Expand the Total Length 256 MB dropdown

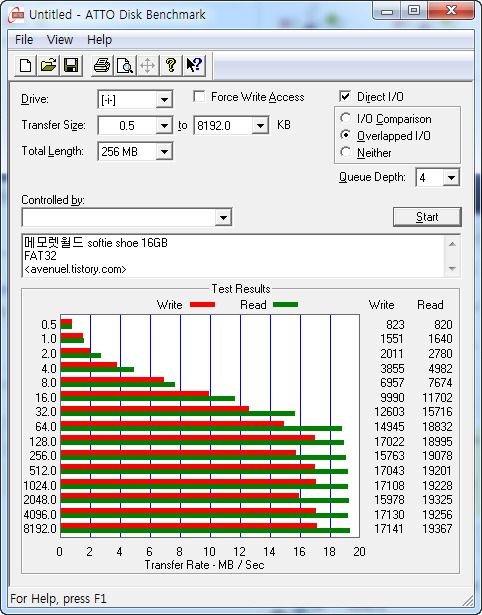164,151
